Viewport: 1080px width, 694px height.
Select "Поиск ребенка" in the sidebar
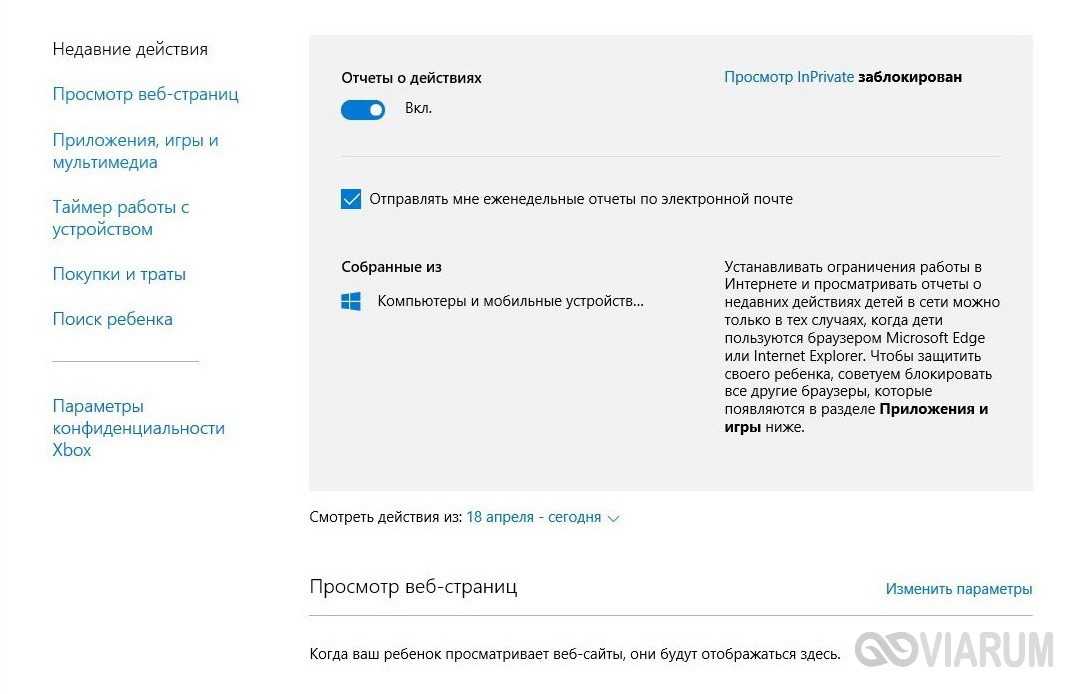(x=112, y=319)
